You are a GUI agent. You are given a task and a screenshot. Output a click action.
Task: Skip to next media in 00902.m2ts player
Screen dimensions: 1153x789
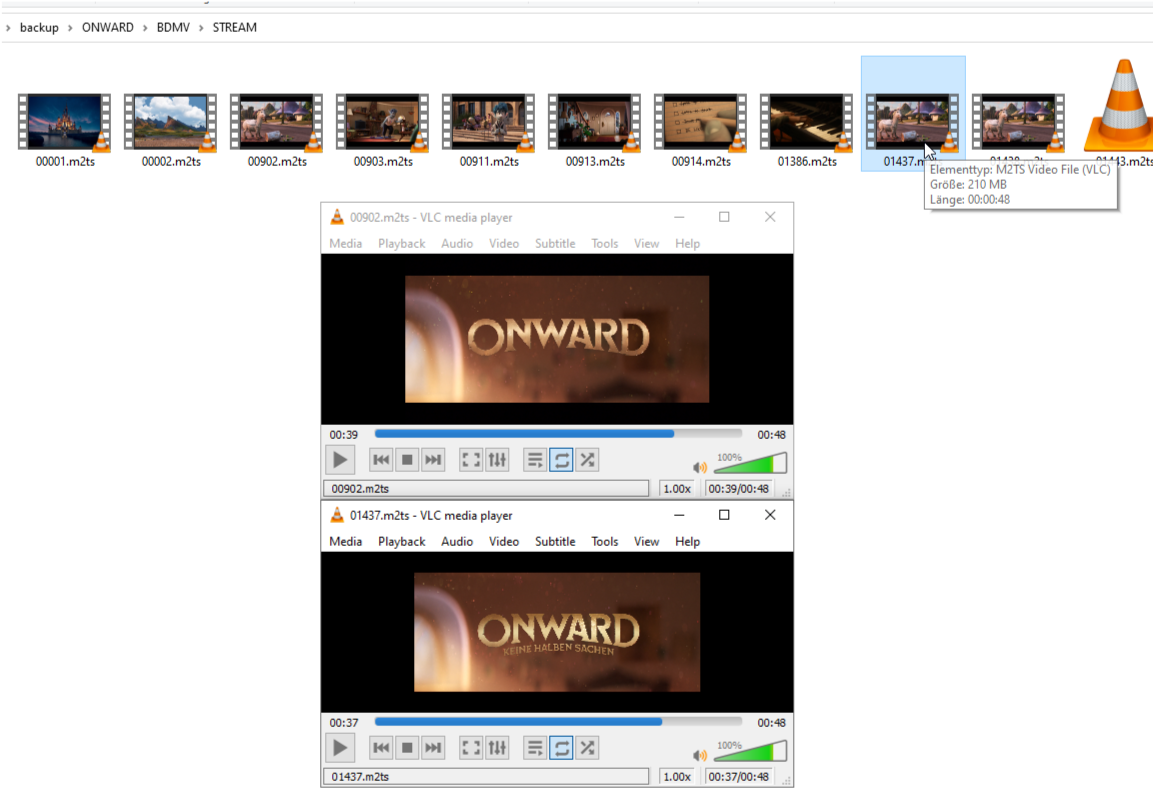pos(433,460)
